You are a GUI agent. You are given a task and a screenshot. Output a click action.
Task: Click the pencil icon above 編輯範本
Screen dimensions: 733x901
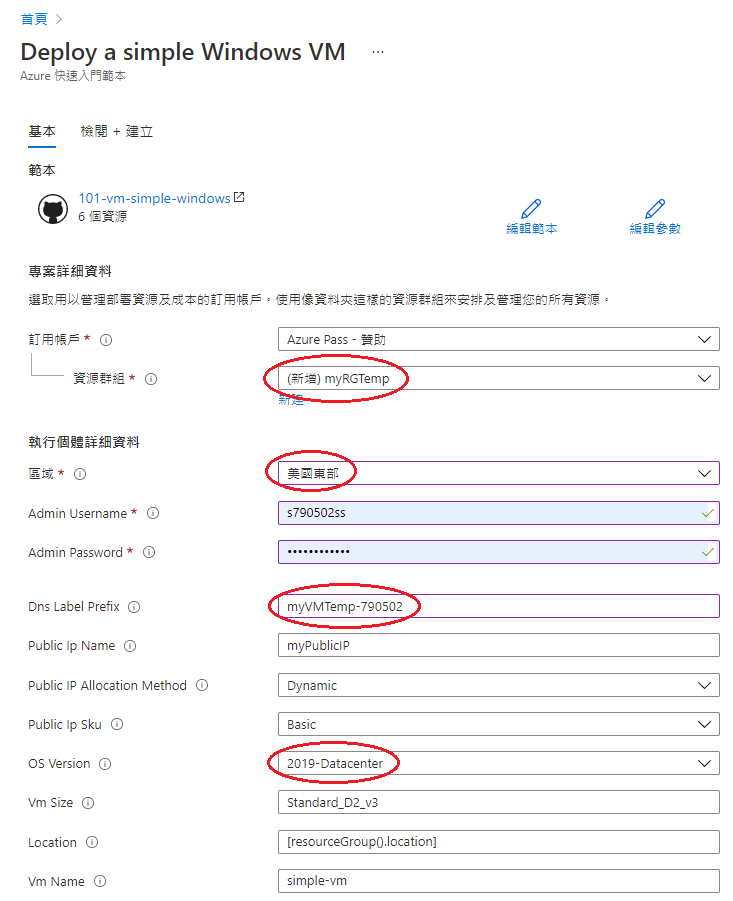pyautogui.click(x=531, y=209)
